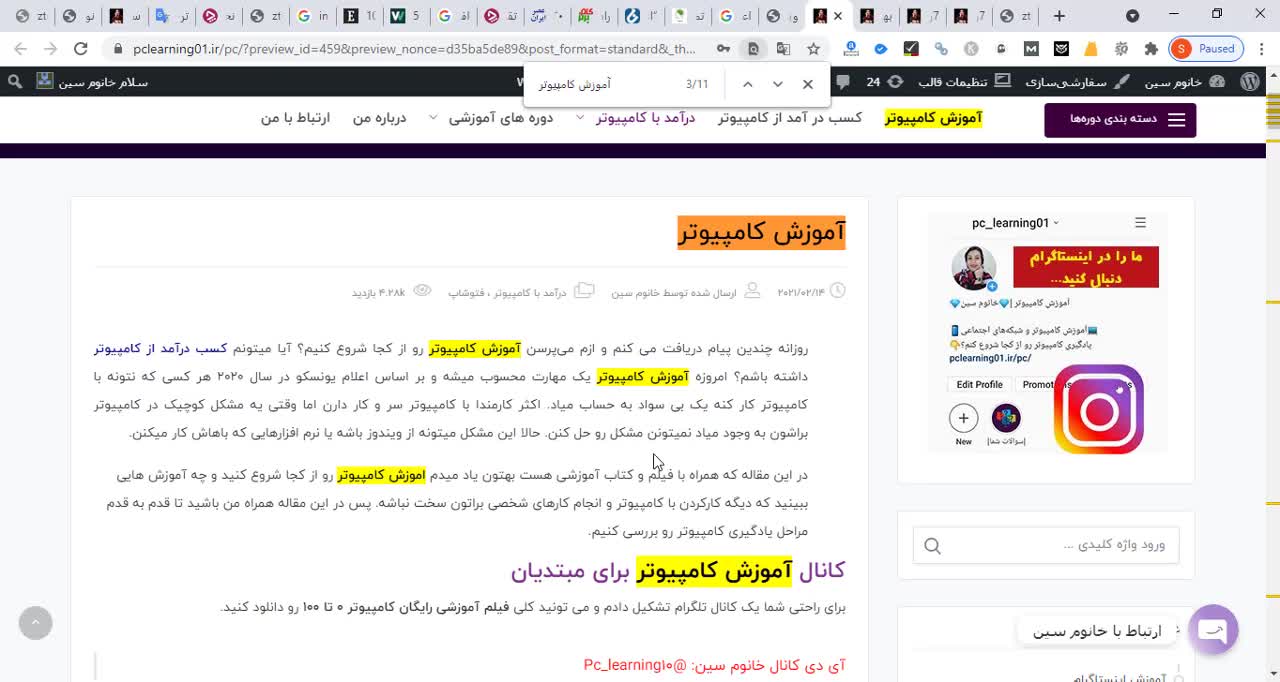Go to next match with the find bar down arrow
This screenshot has height=682, width=1280.
(x=777, y=84)
